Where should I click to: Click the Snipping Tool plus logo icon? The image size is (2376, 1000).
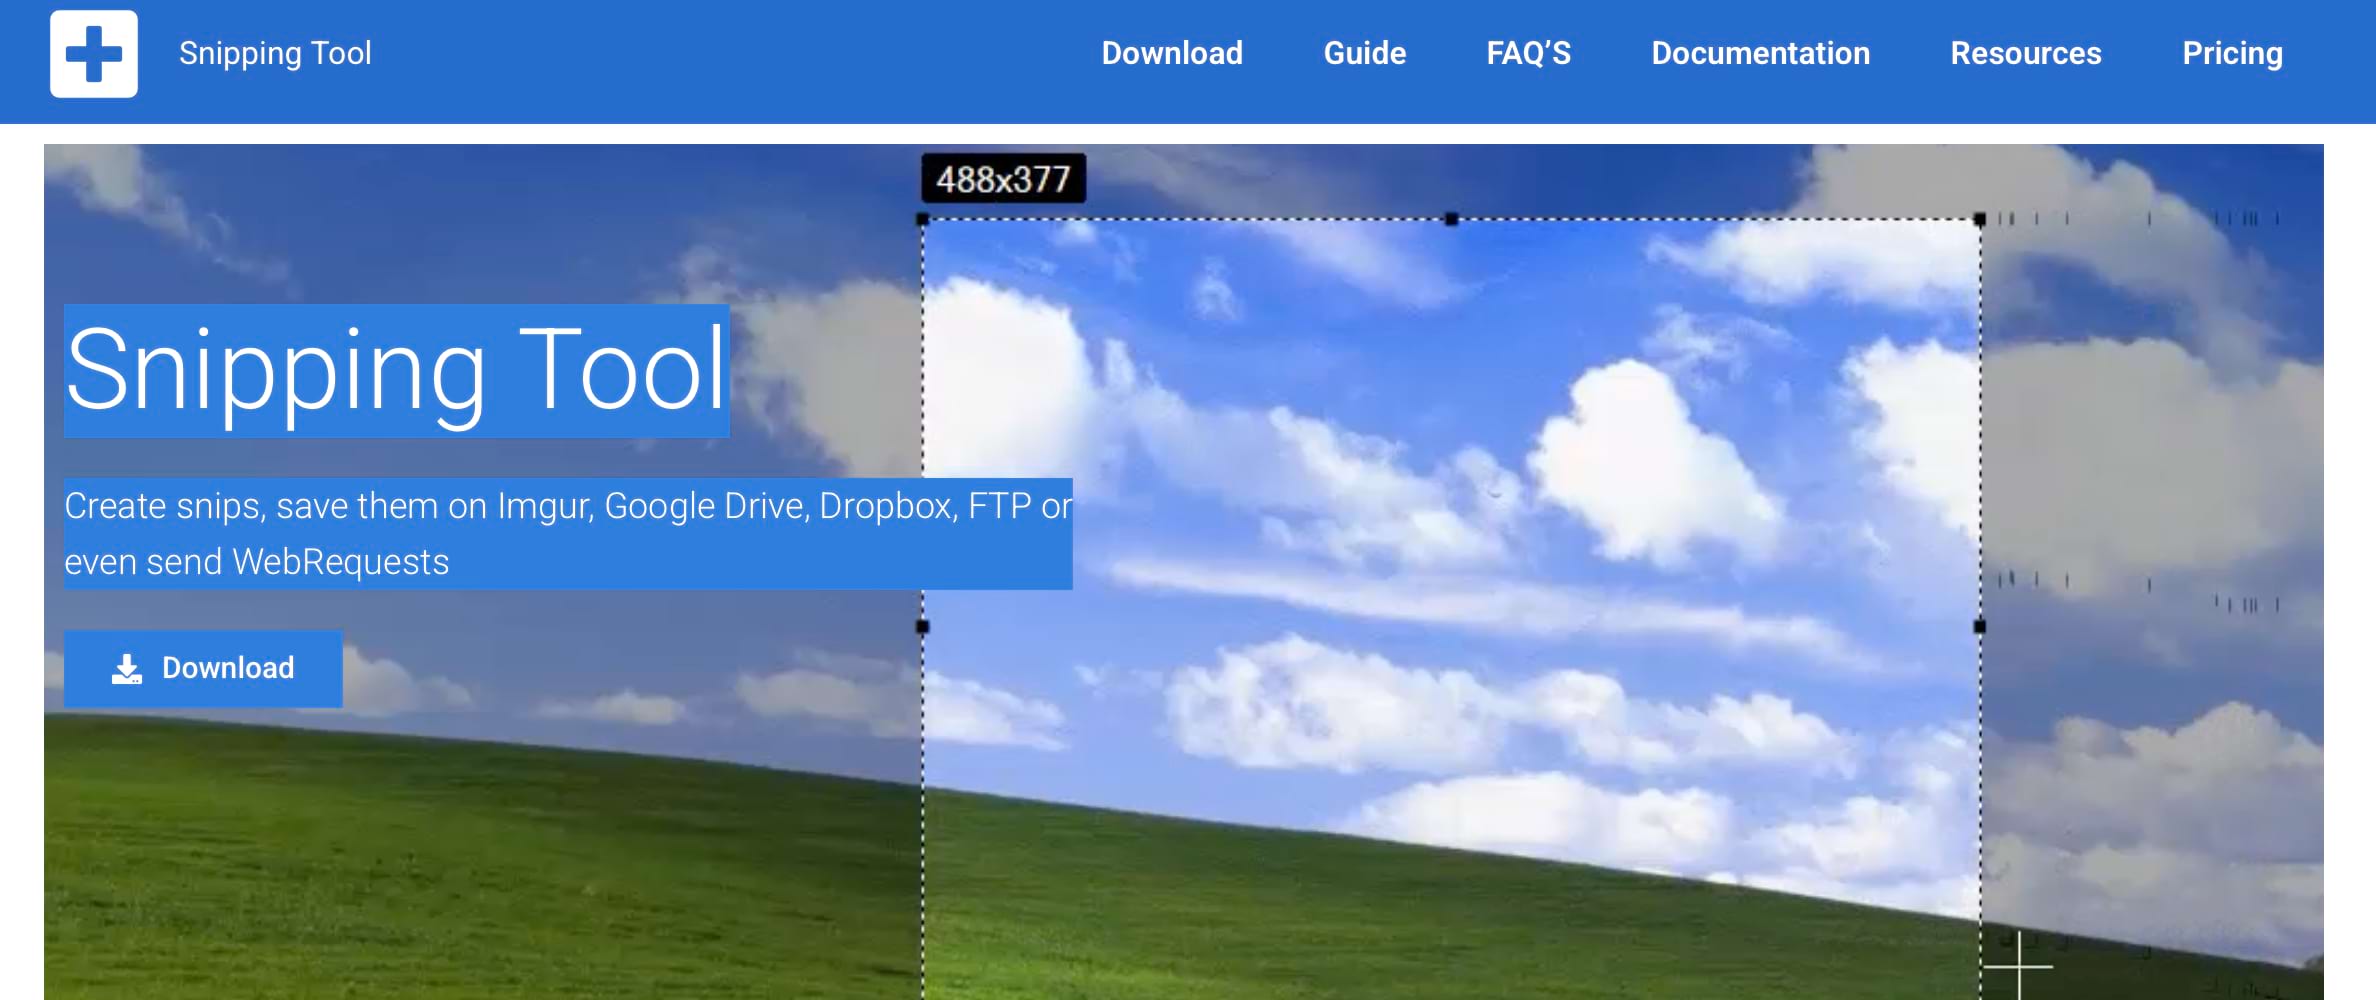(94, 54)
